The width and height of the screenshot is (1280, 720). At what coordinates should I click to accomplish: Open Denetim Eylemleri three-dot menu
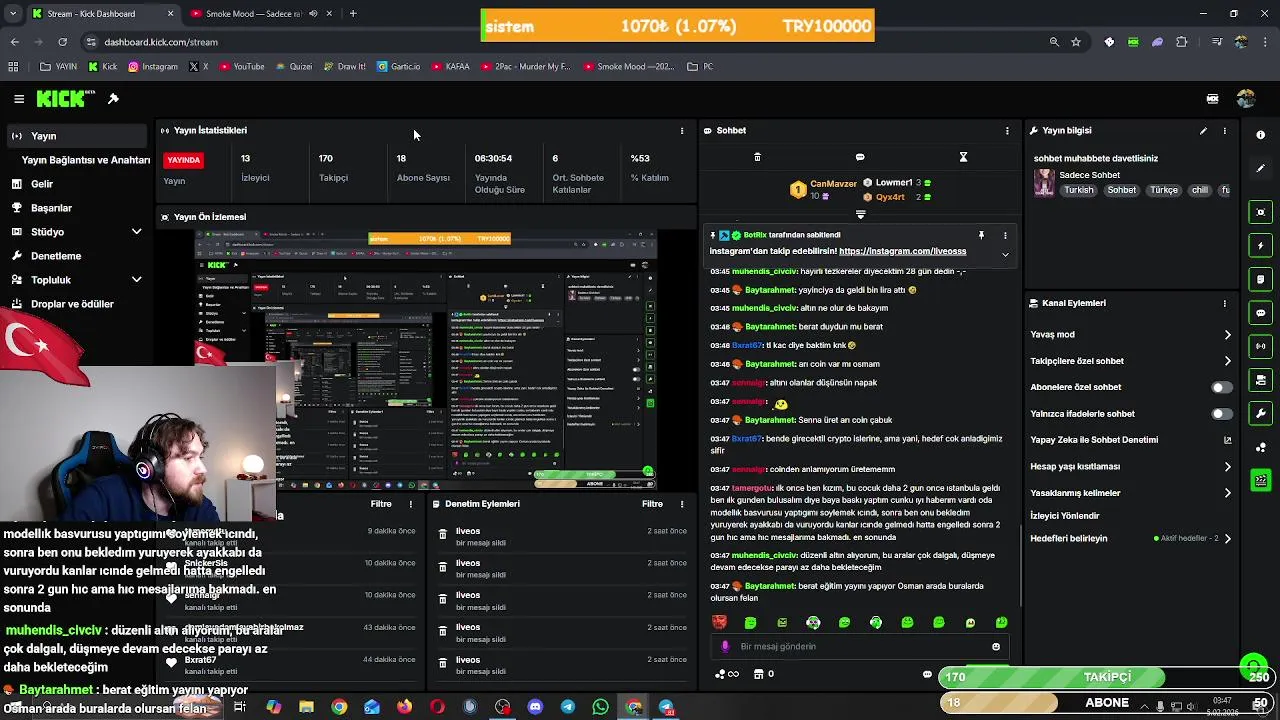(x=682, y=504)
